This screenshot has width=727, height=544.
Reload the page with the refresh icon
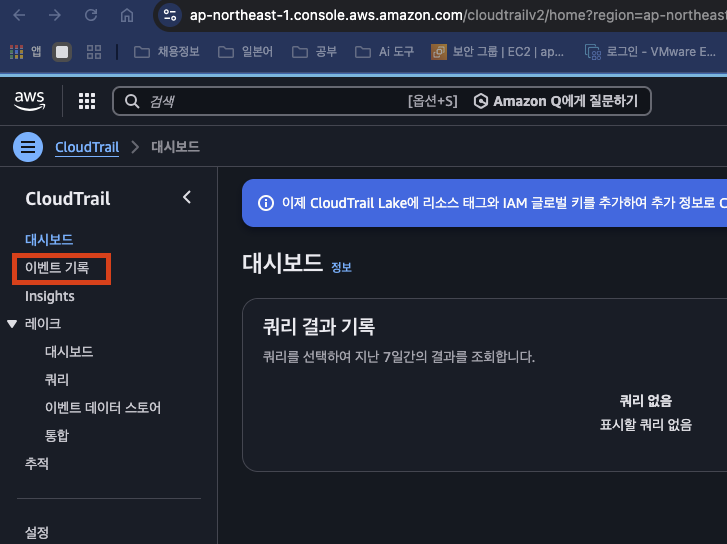tap(91, 15)
